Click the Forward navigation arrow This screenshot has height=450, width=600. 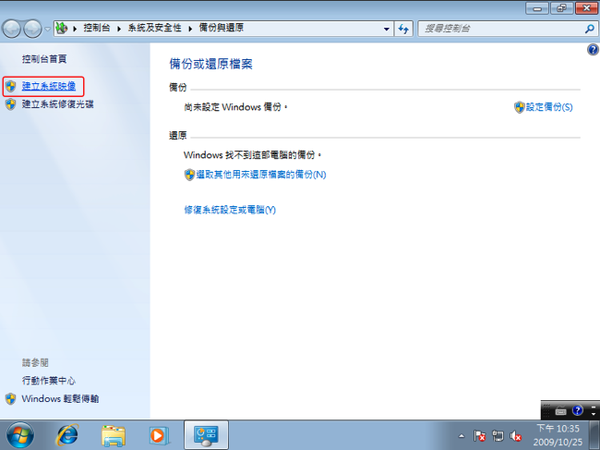[x=33, y=29]
